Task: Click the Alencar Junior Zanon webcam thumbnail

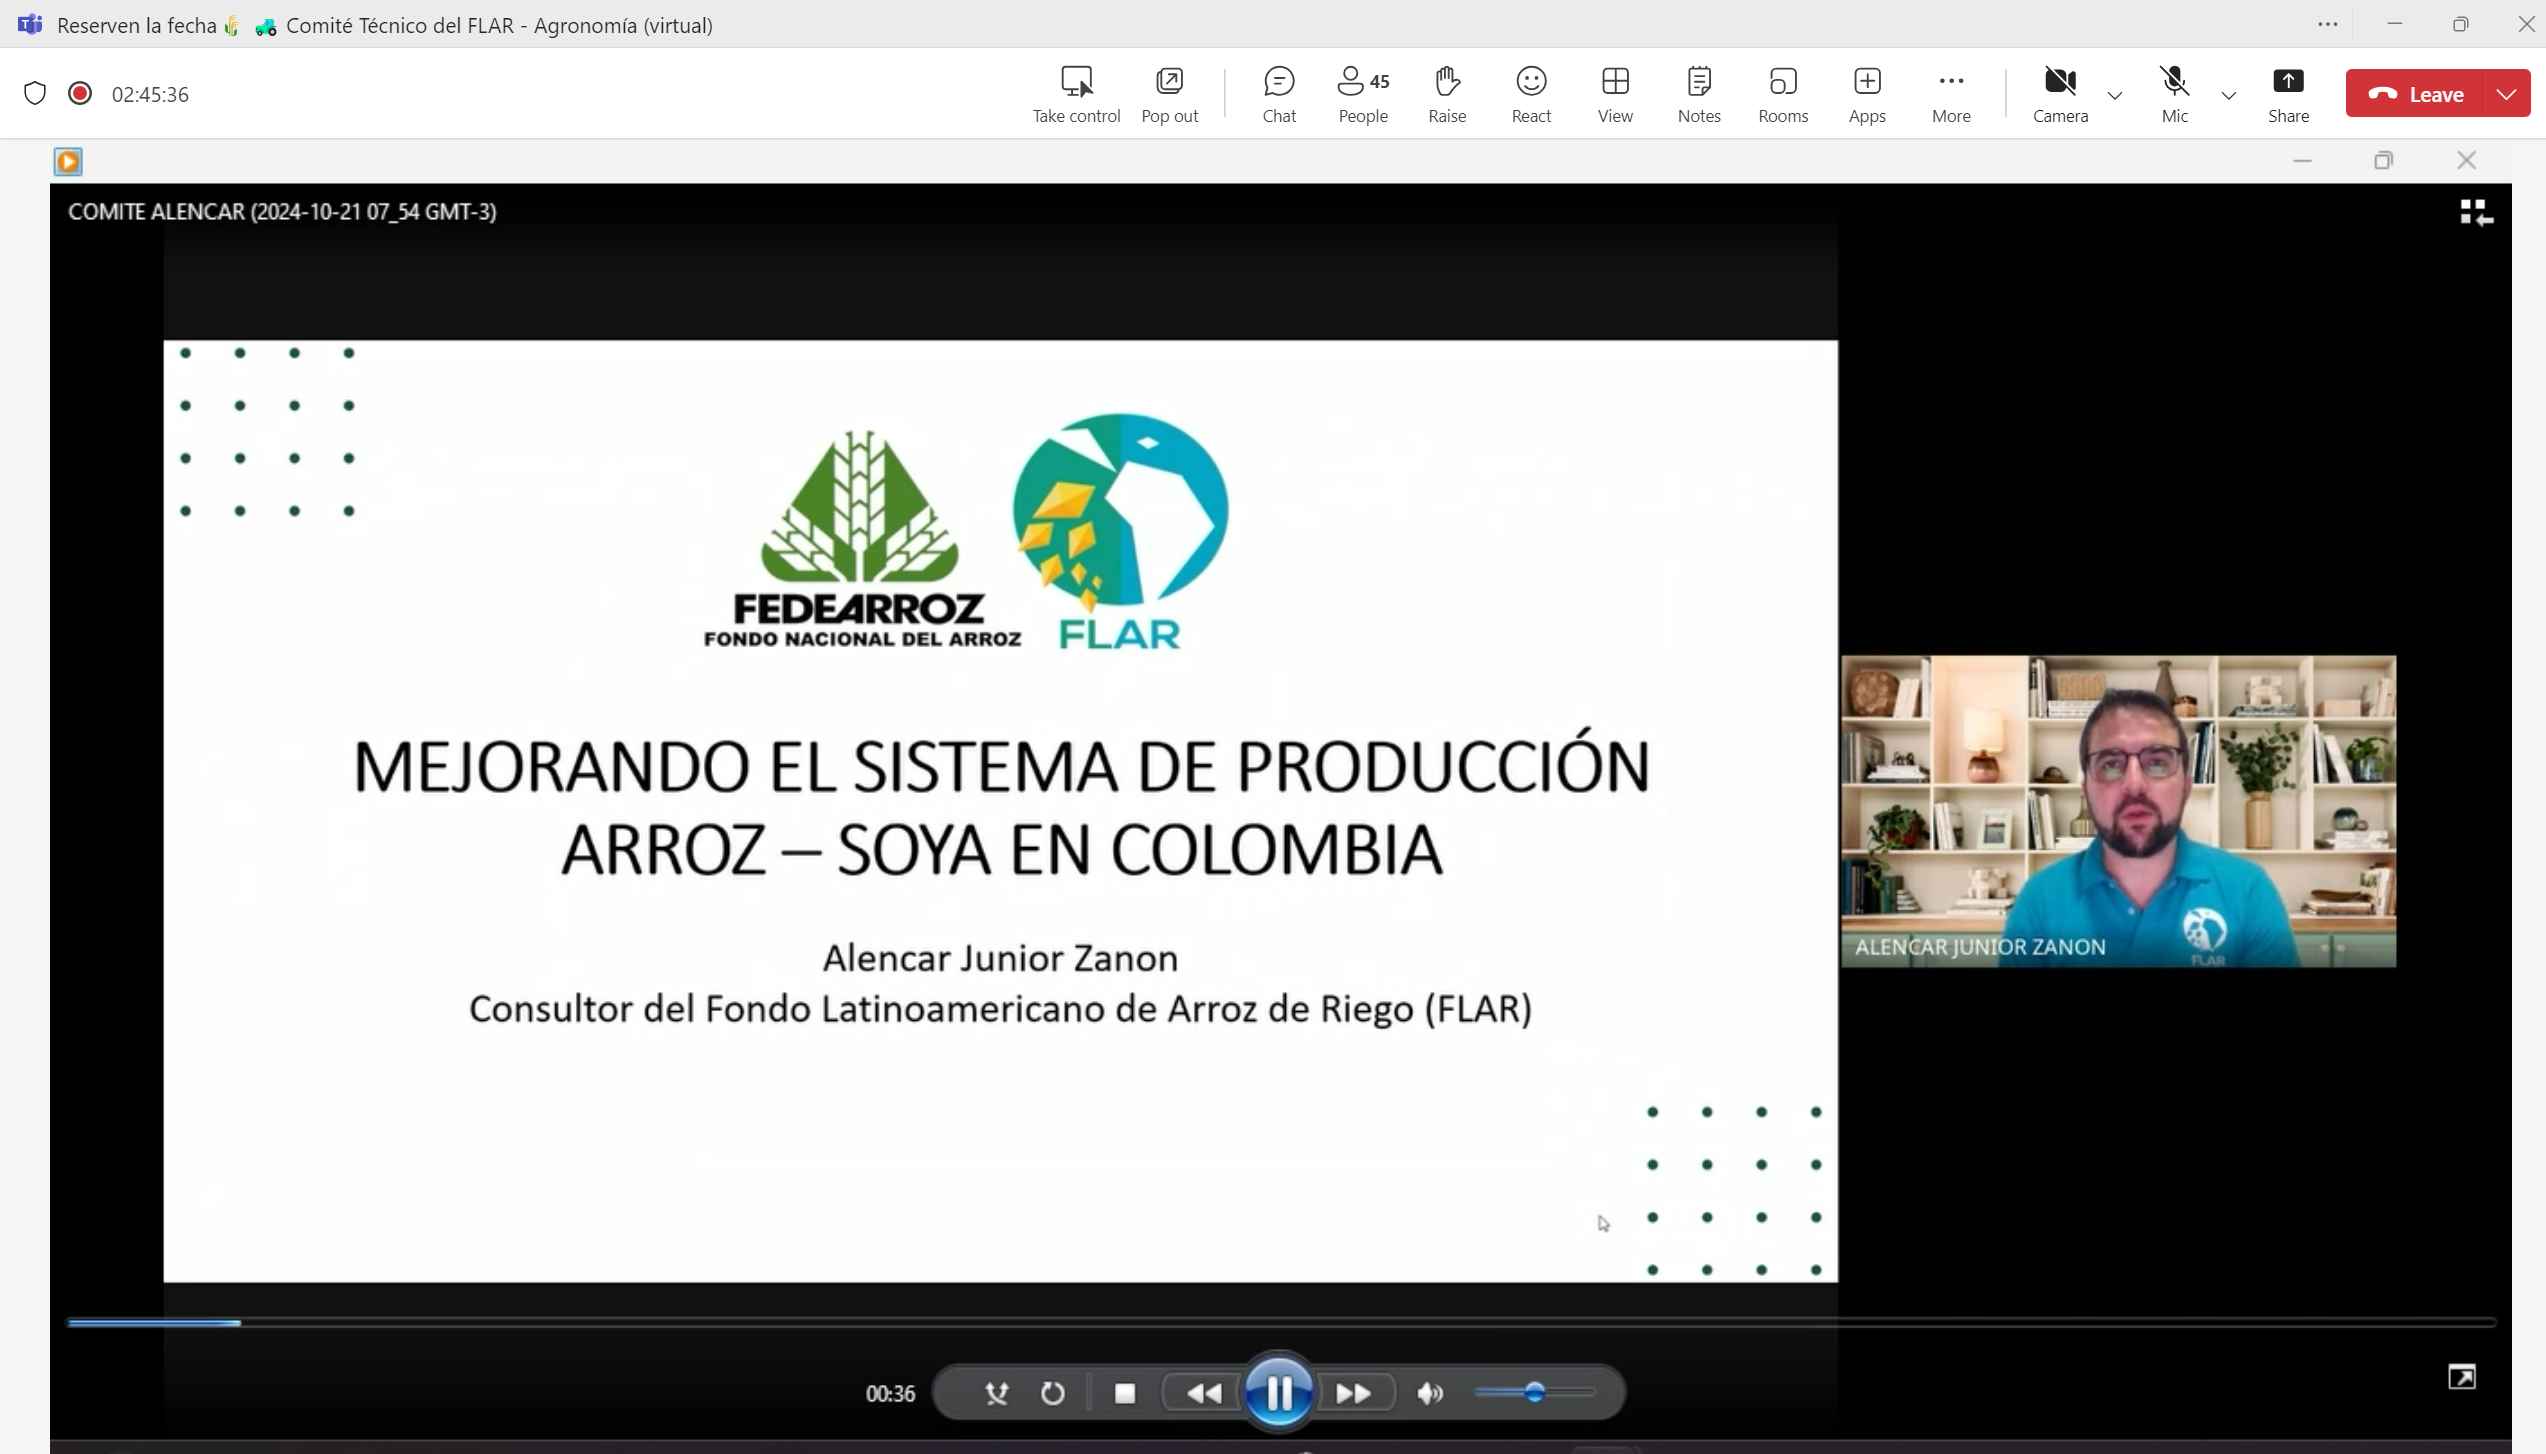Action: (2118, 811)
